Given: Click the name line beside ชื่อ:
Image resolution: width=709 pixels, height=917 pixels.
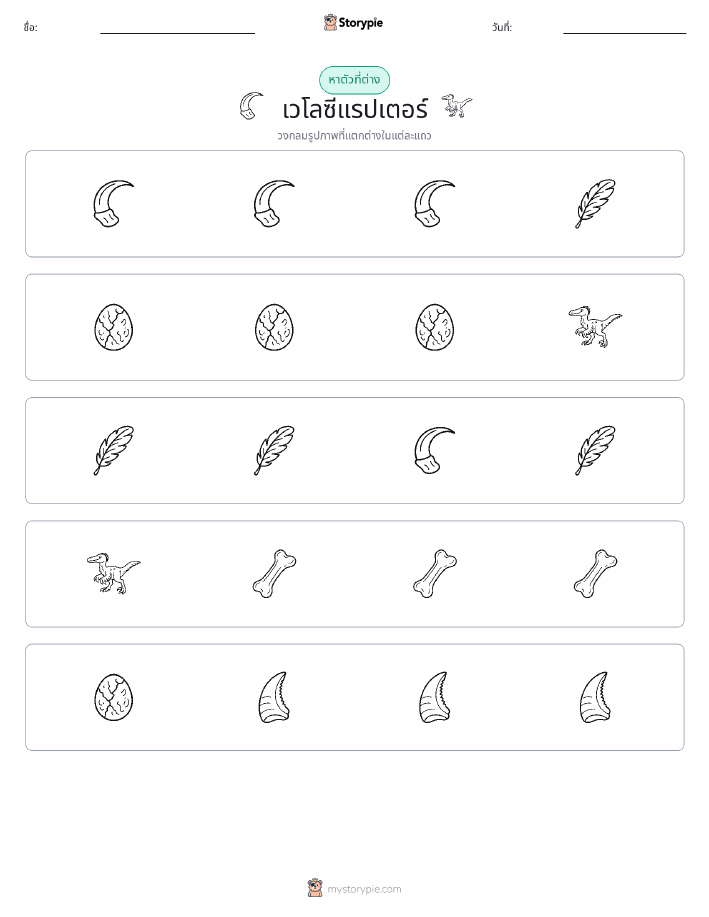Looking at the screenshot, I should pos(177,33).
